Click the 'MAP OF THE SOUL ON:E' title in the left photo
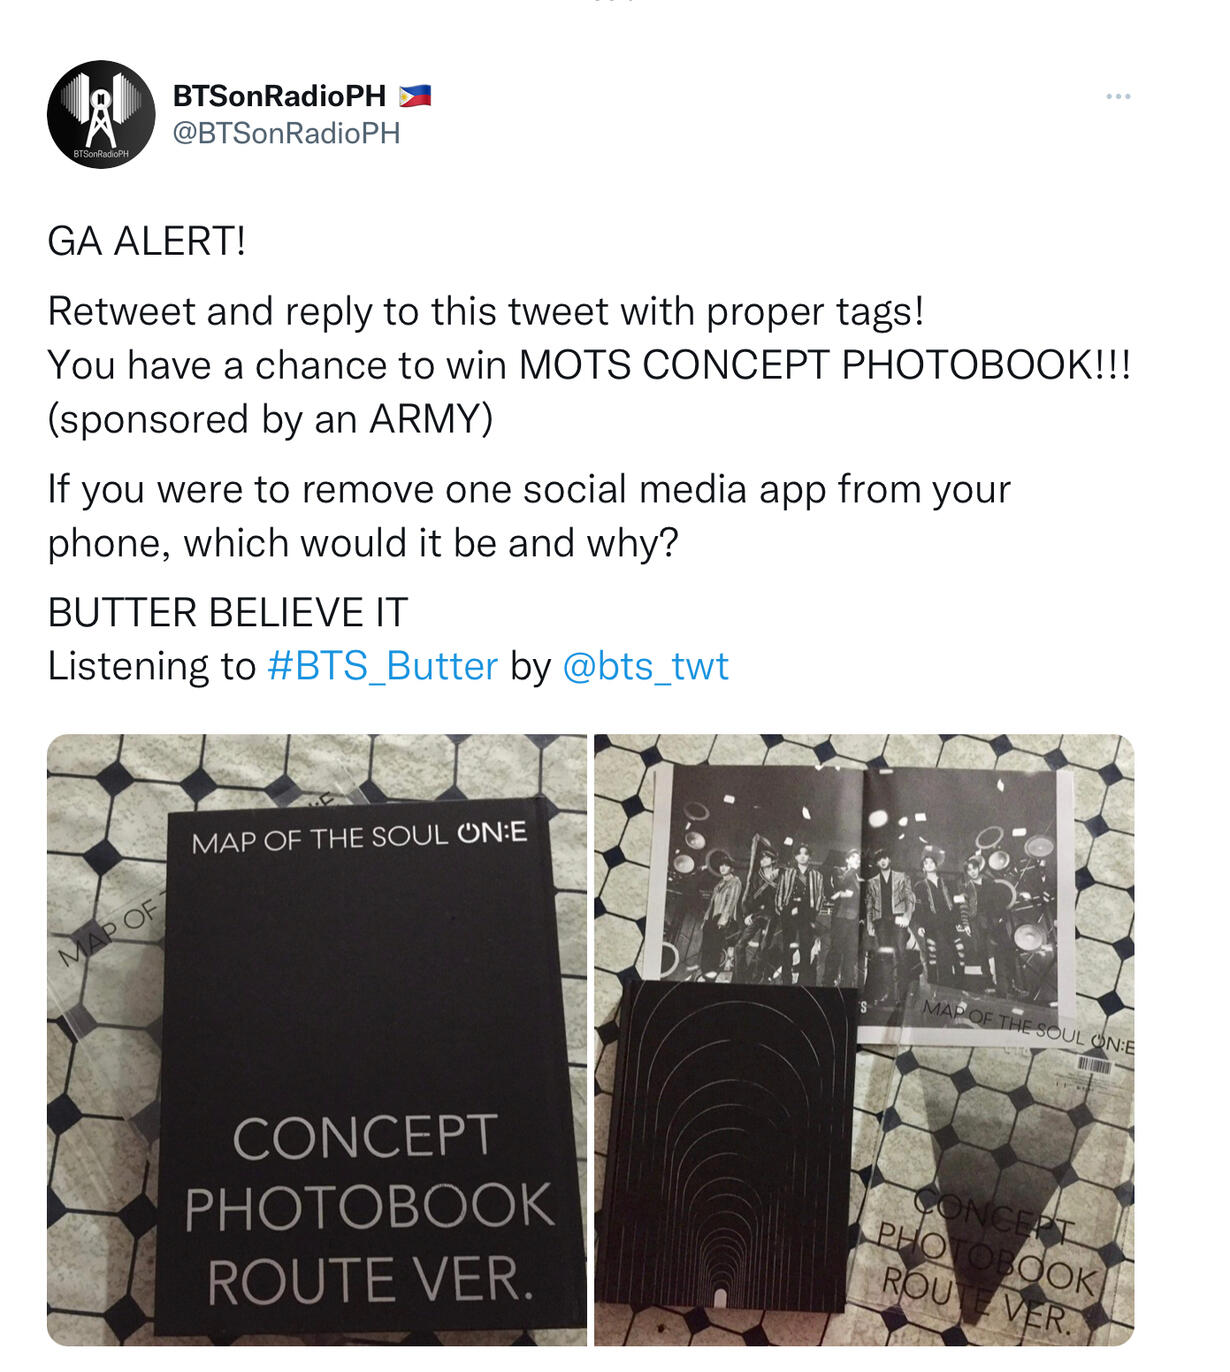The image size is (1230, 1372). click(359, 838)
